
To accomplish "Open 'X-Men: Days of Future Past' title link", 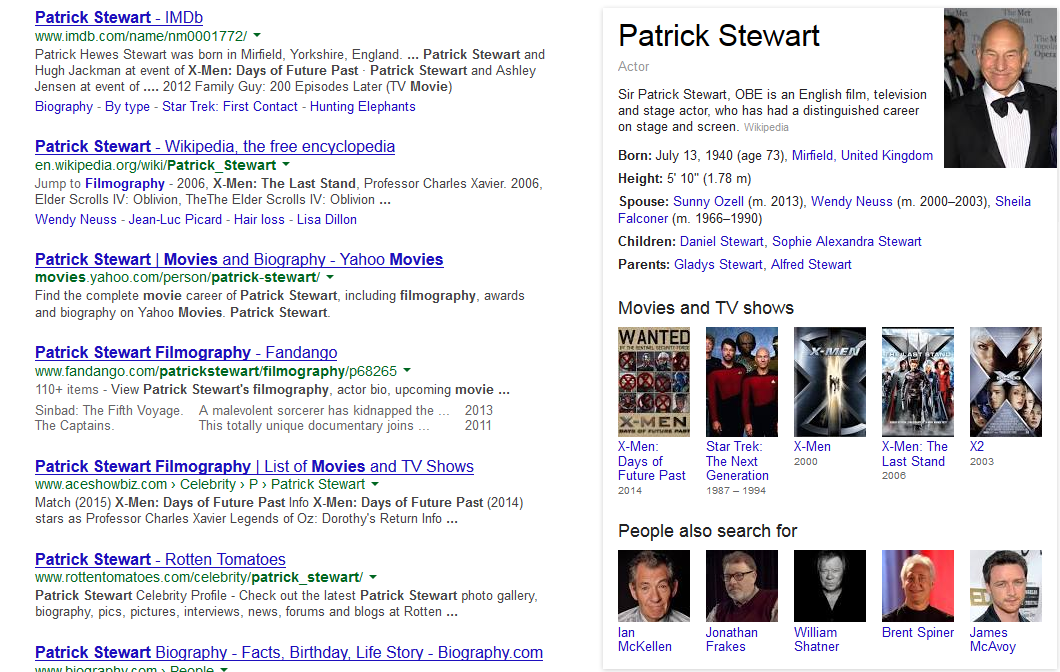I will coord(652,461).
